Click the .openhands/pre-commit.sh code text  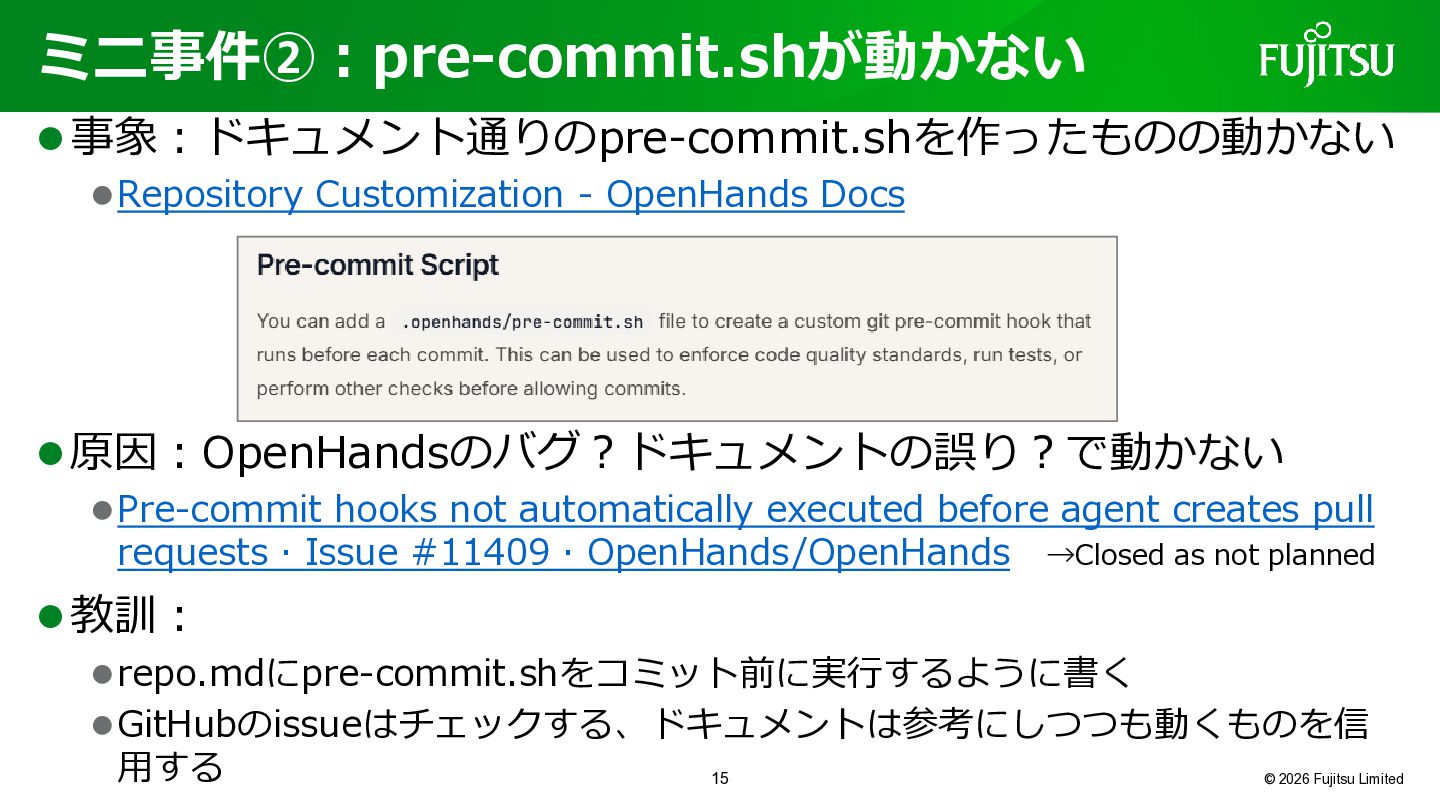(521, 322)
